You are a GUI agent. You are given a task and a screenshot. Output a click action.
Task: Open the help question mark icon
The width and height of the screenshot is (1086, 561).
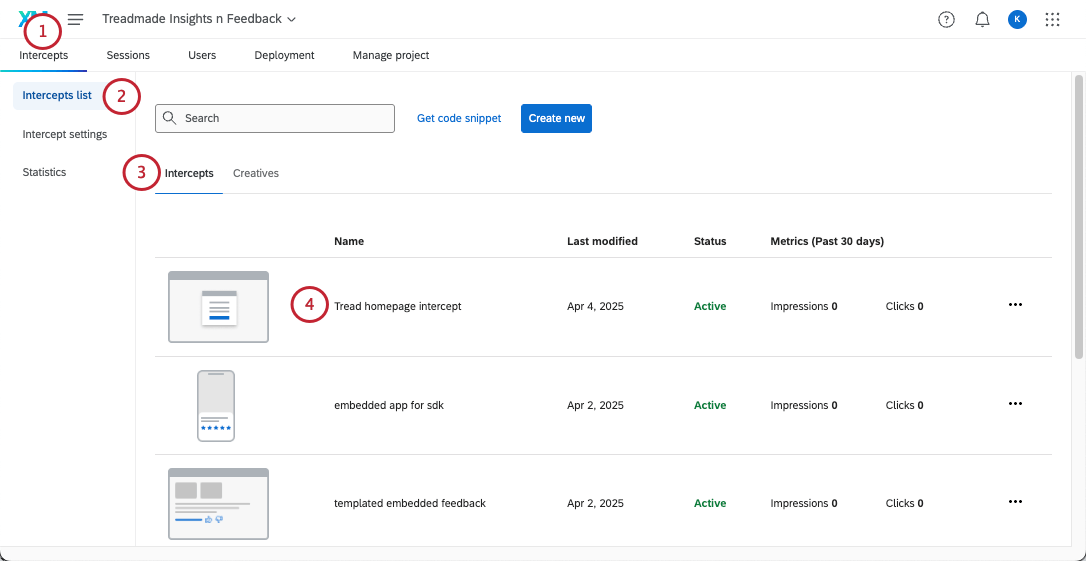pyautogui.click(x=946, y=19)
